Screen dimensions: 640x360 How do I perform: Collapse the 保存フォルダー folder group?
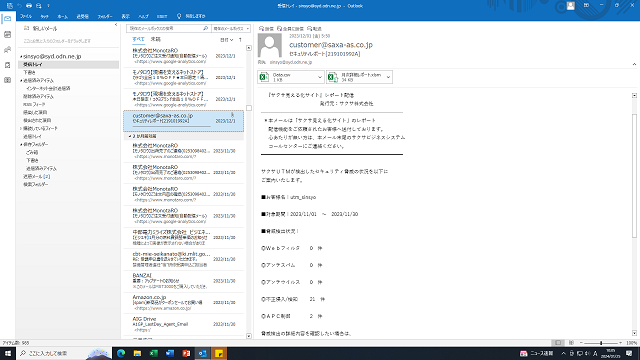point(21,144)
